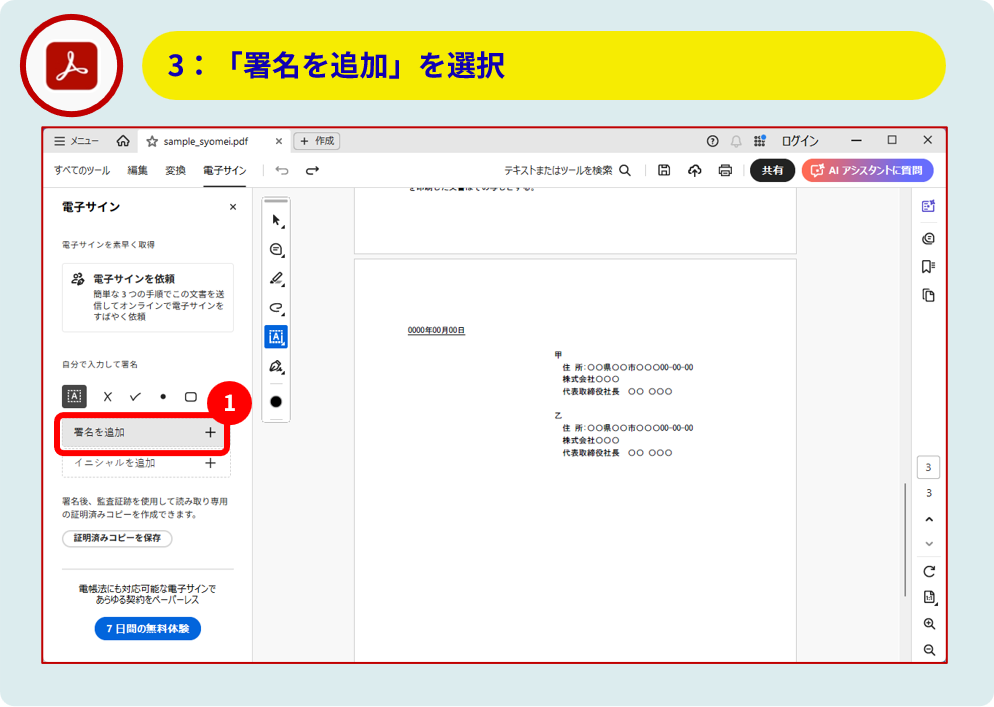Select the checkmark stamp tool
This screenshot has height=707, width=994.
click(135, 396)
